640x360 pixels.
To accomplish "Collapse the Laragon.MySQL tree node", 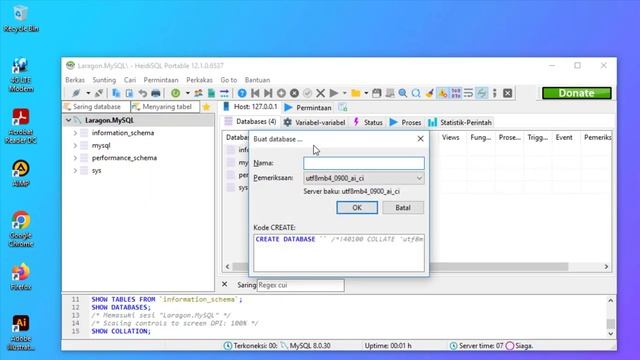I will coord(69,120).
